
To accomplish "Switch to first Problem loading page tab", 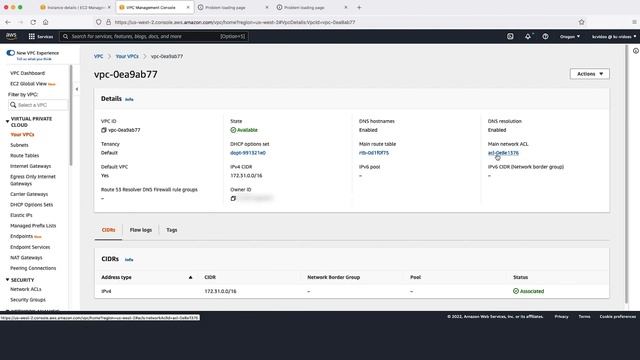I will [233, 7].
